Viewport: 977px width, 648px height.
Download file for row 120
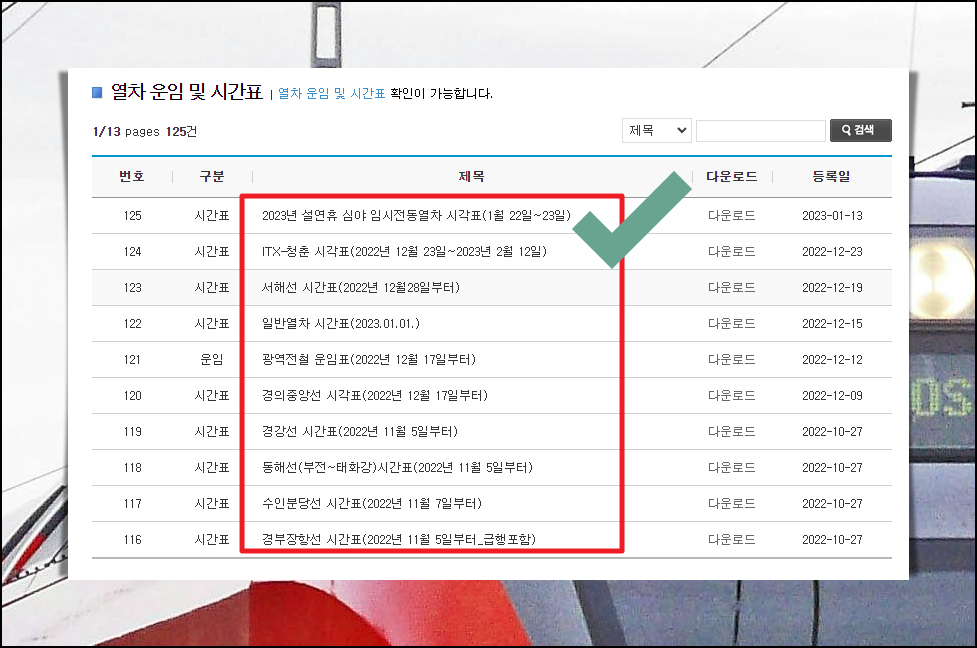pos(732,396)
